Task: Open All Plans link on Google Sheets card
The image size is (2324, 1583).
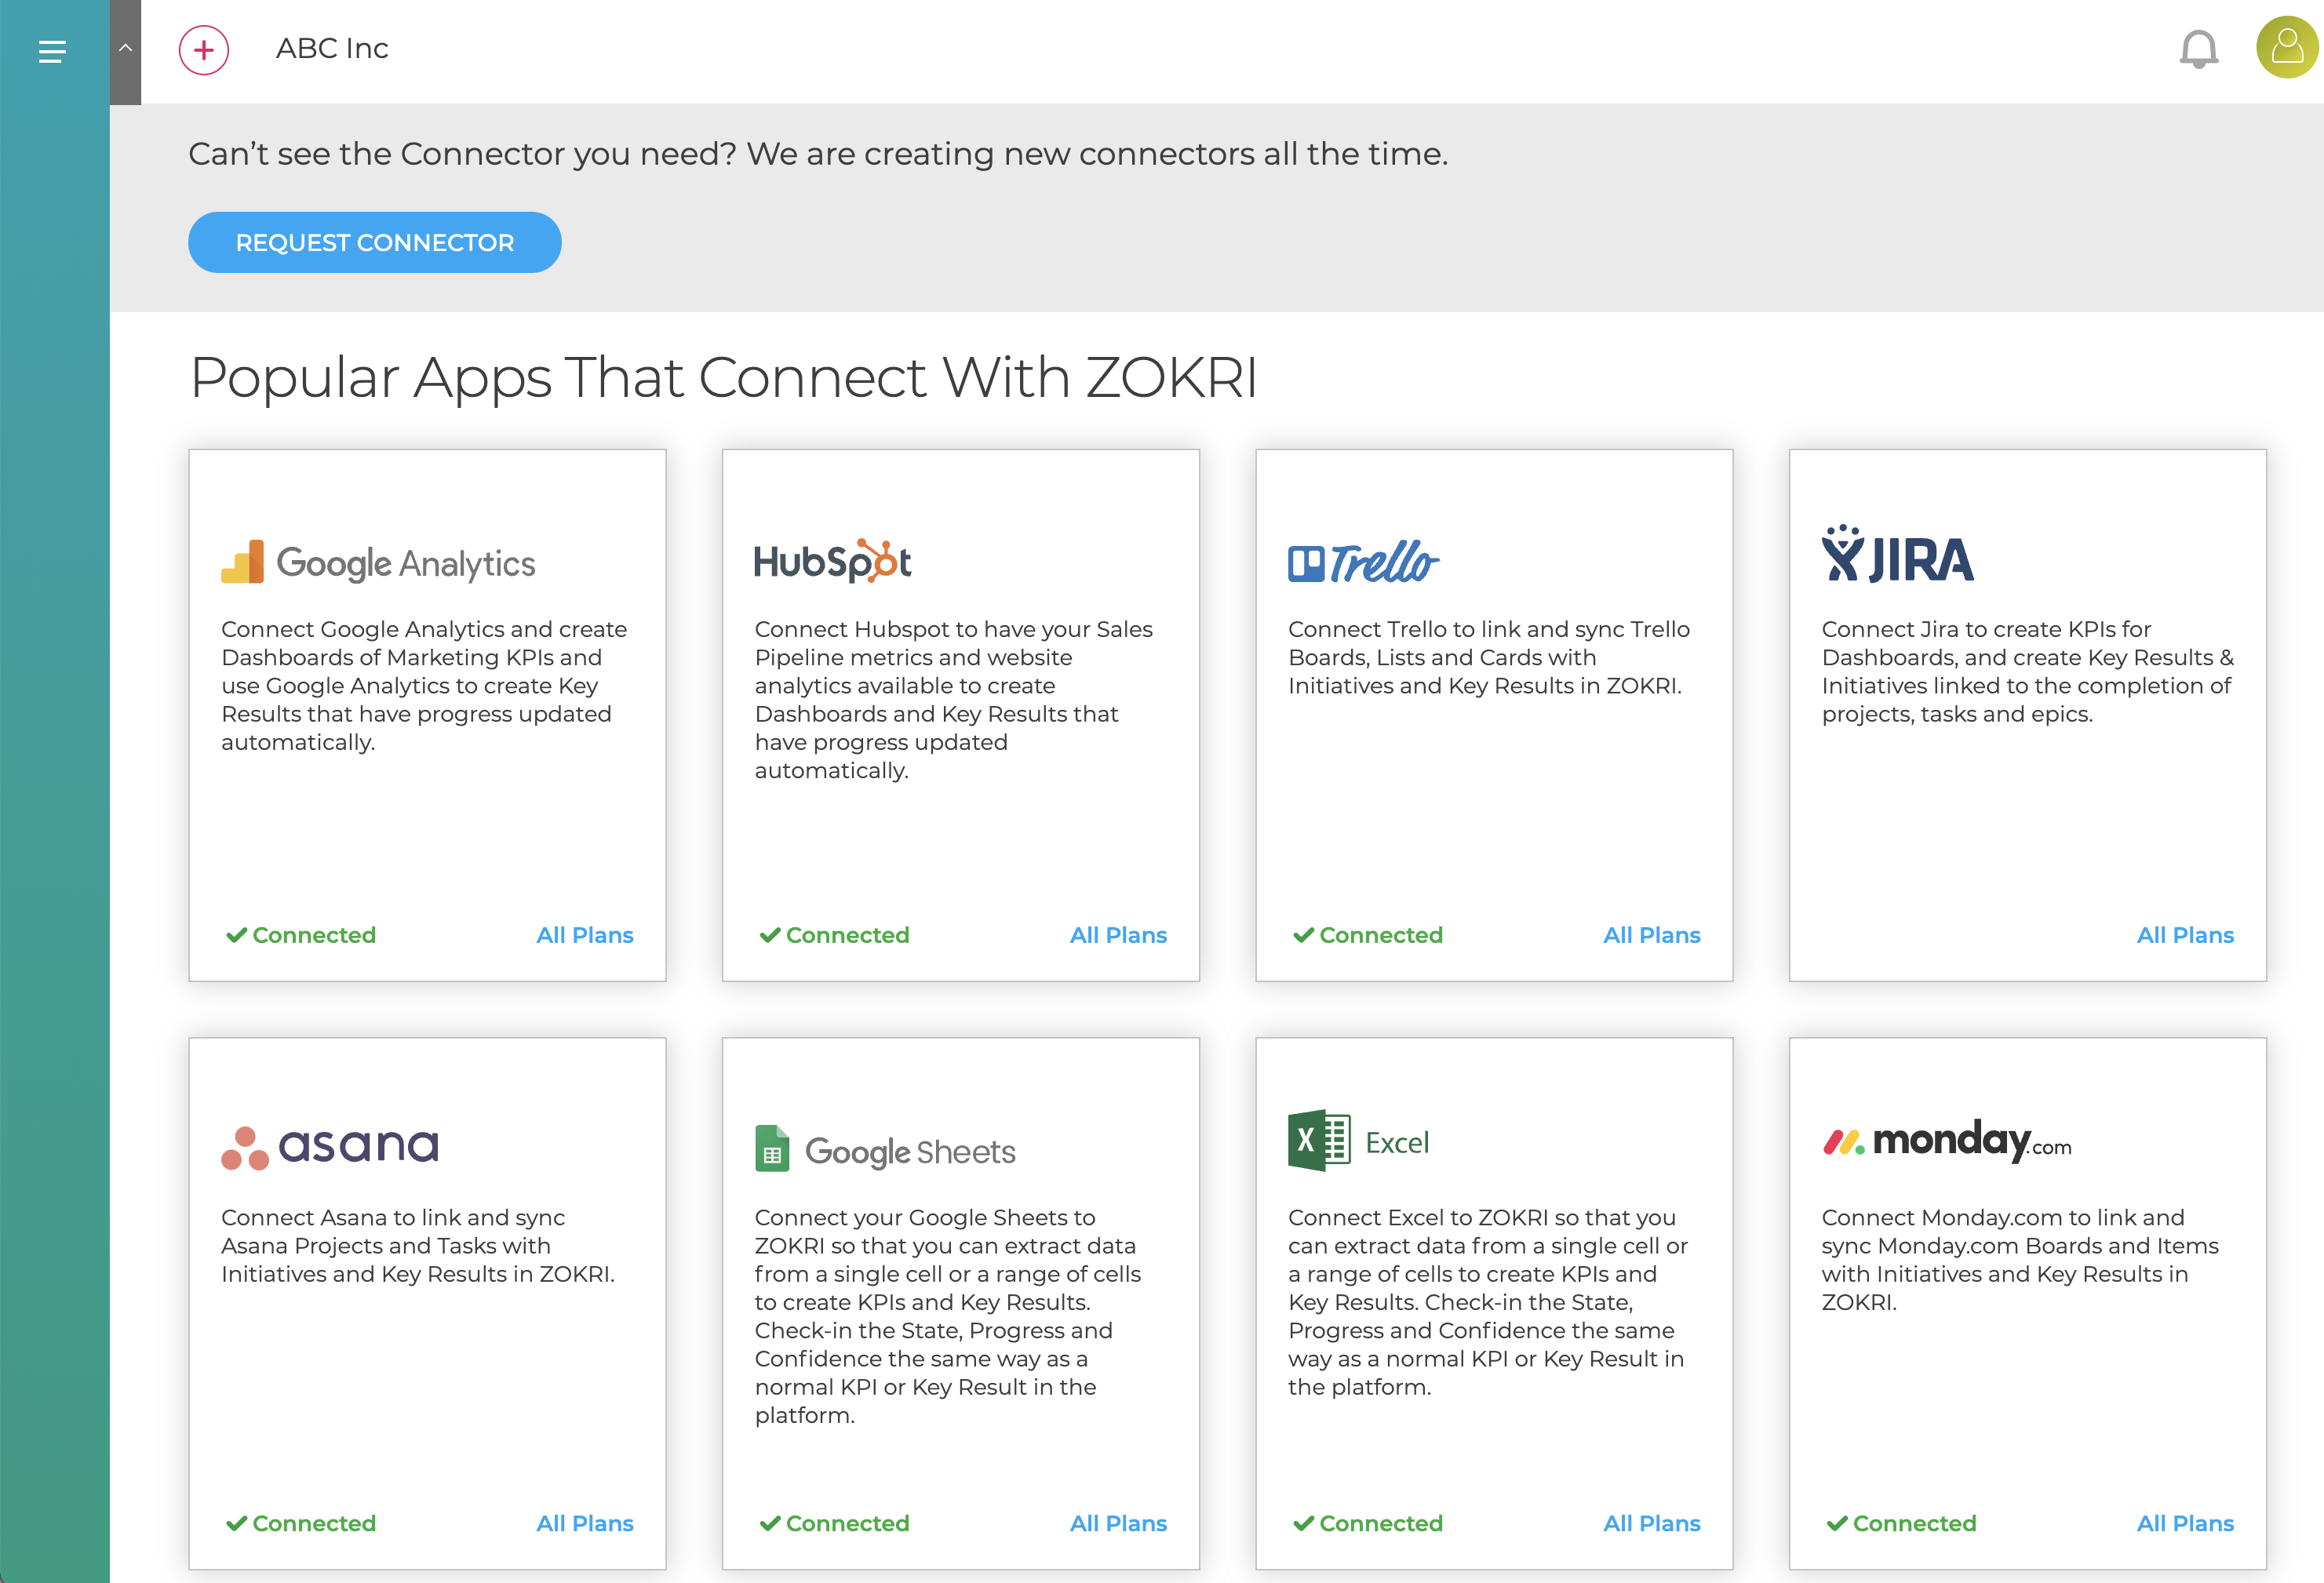Action: (1118, 1523)
